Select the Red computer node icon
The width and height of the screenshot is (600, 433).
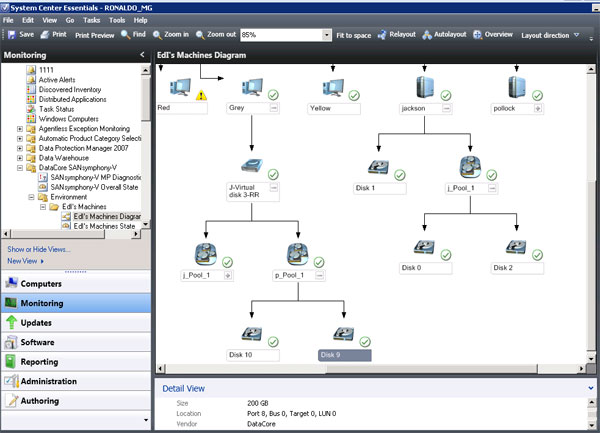[180, 87]
